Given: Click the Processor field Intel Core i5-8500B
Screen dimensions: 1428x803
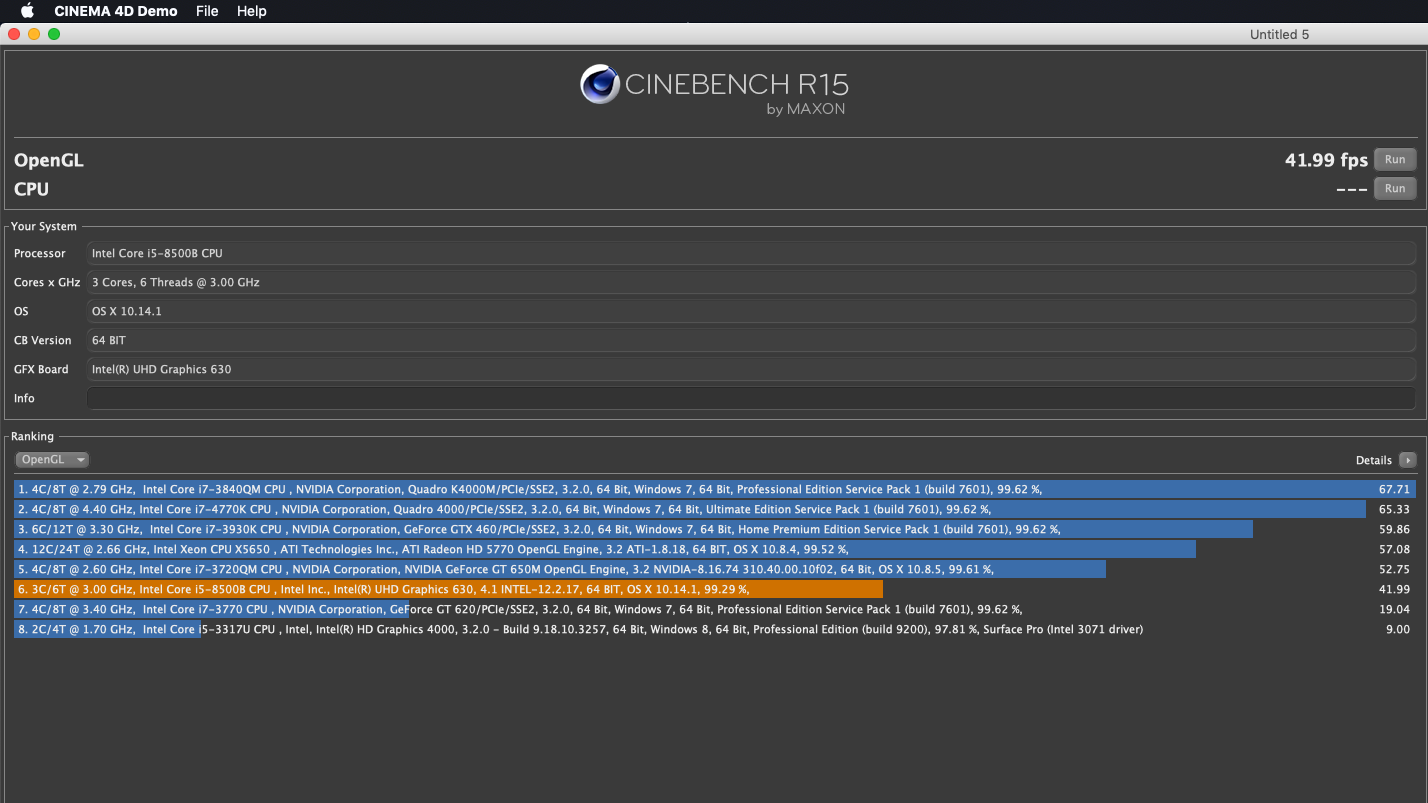Looking at the screenshot, I should [x=751, y=253].
